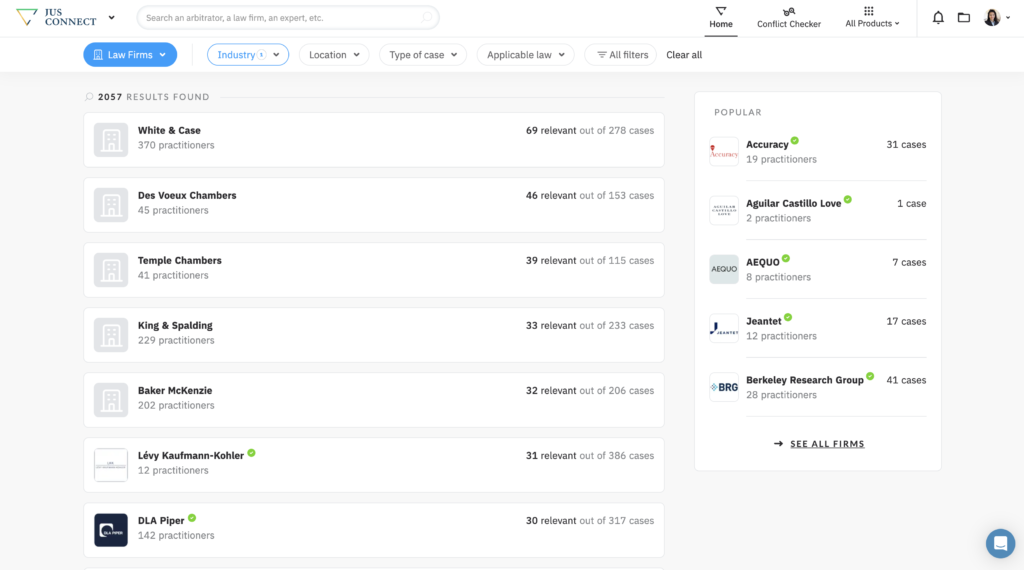Open All filters panel
The image size is (1024, 570).
(620, 55)
